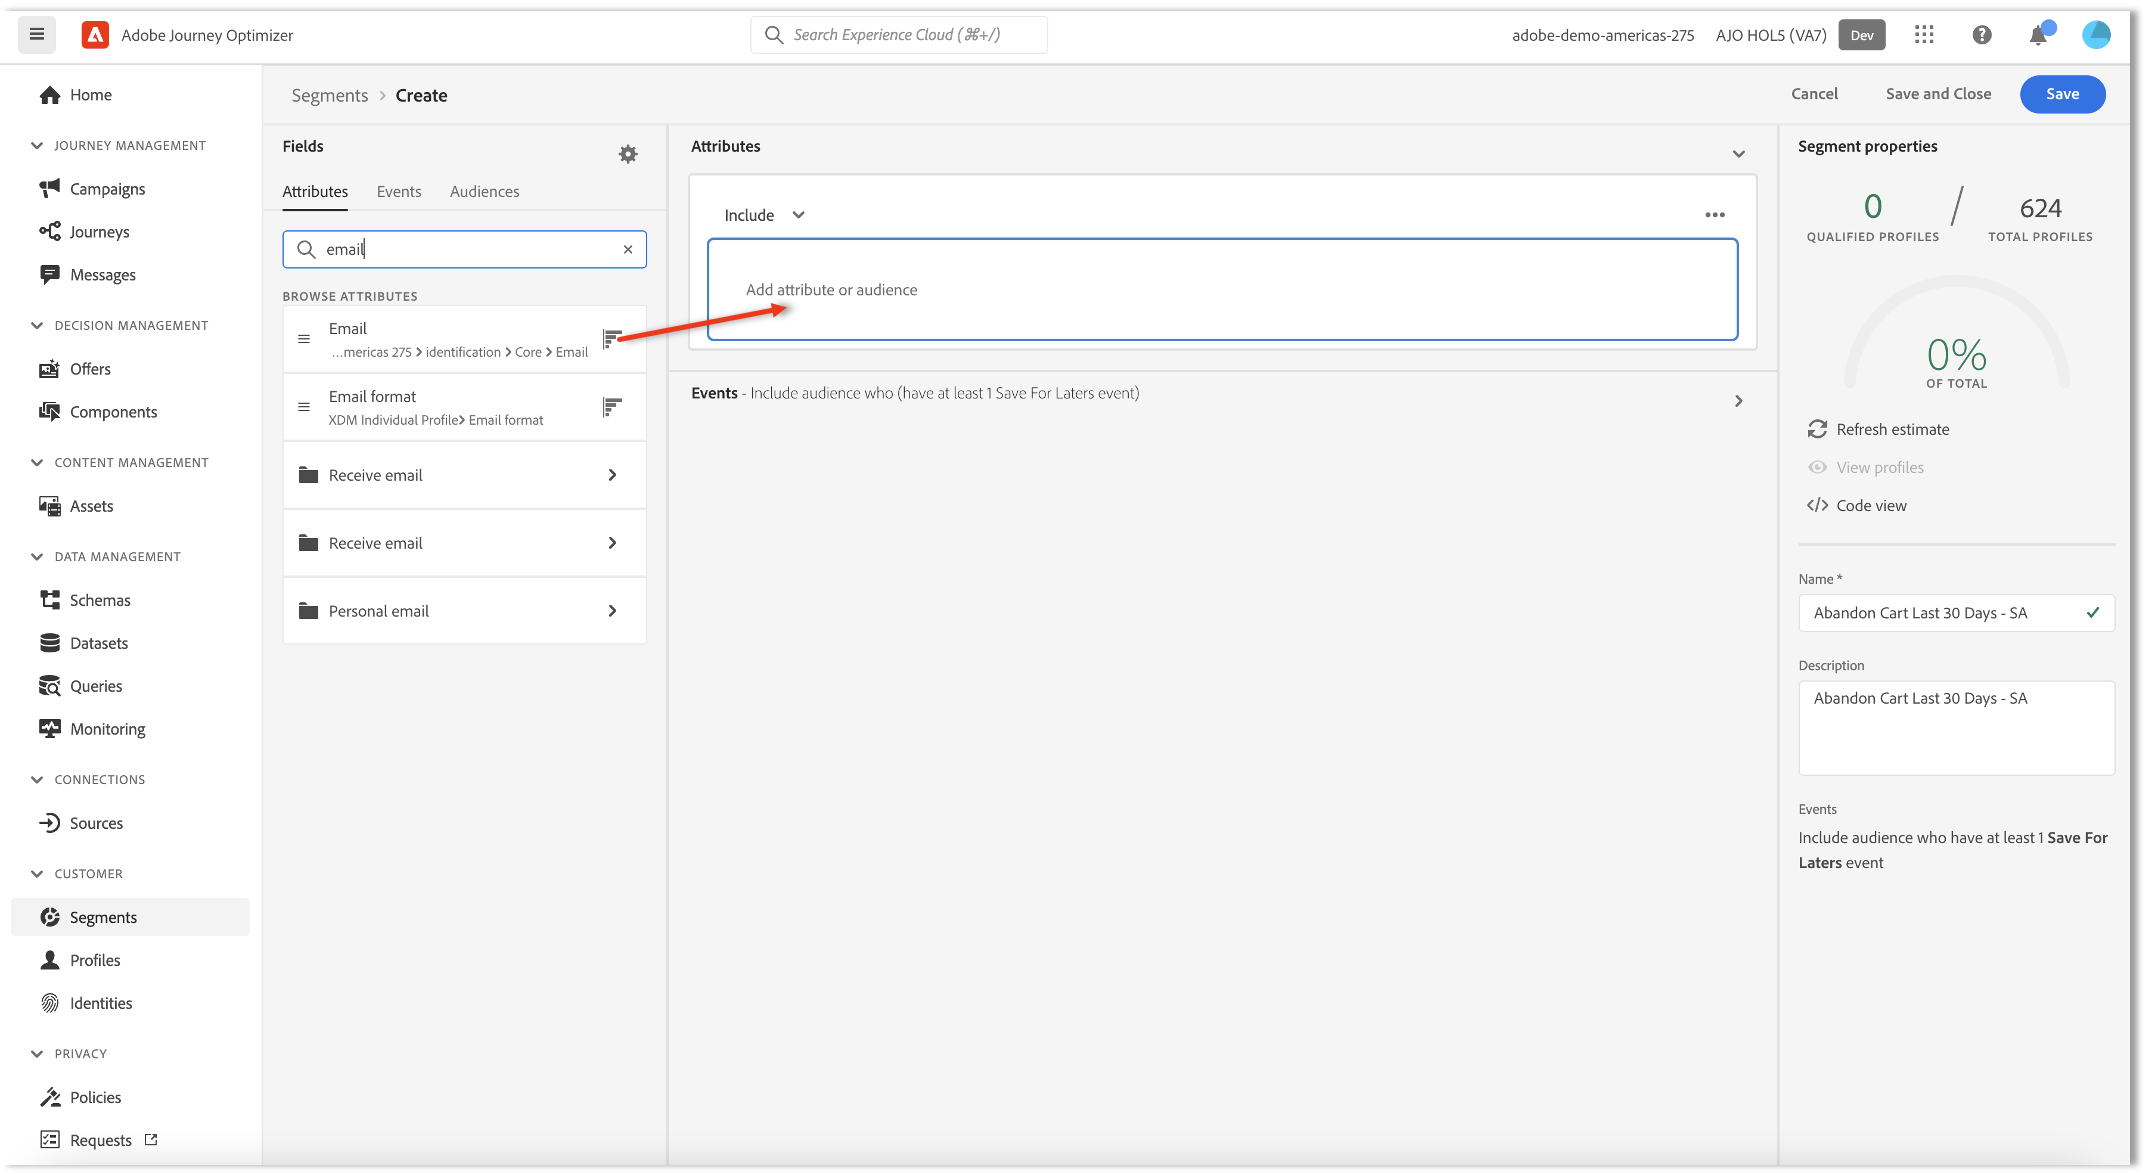View notifications bell
This screenshot has height=1174, width=2144.
click(2039, 35)
